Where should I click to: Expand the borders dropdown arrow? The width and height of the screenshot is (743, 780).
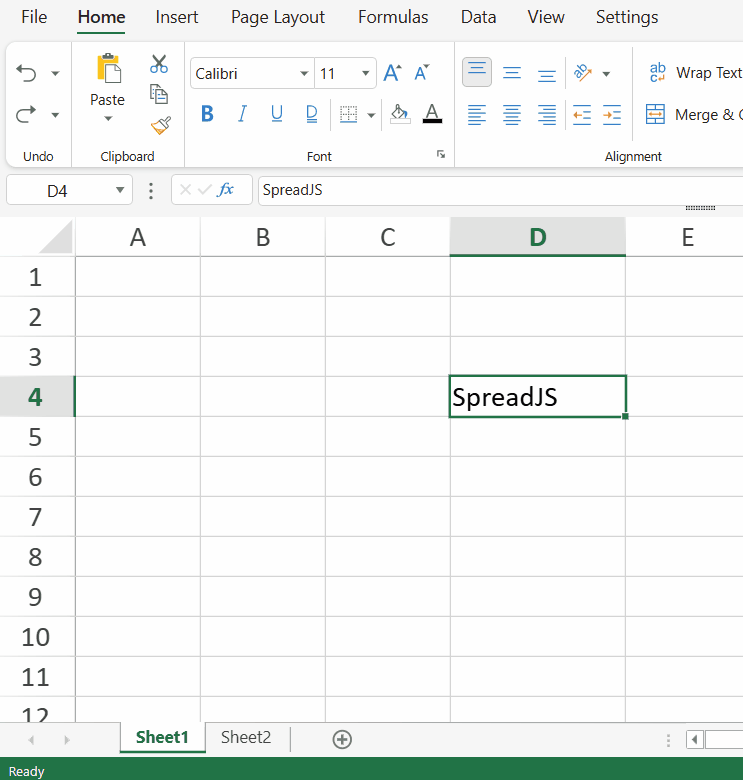(x=371, y=115)
